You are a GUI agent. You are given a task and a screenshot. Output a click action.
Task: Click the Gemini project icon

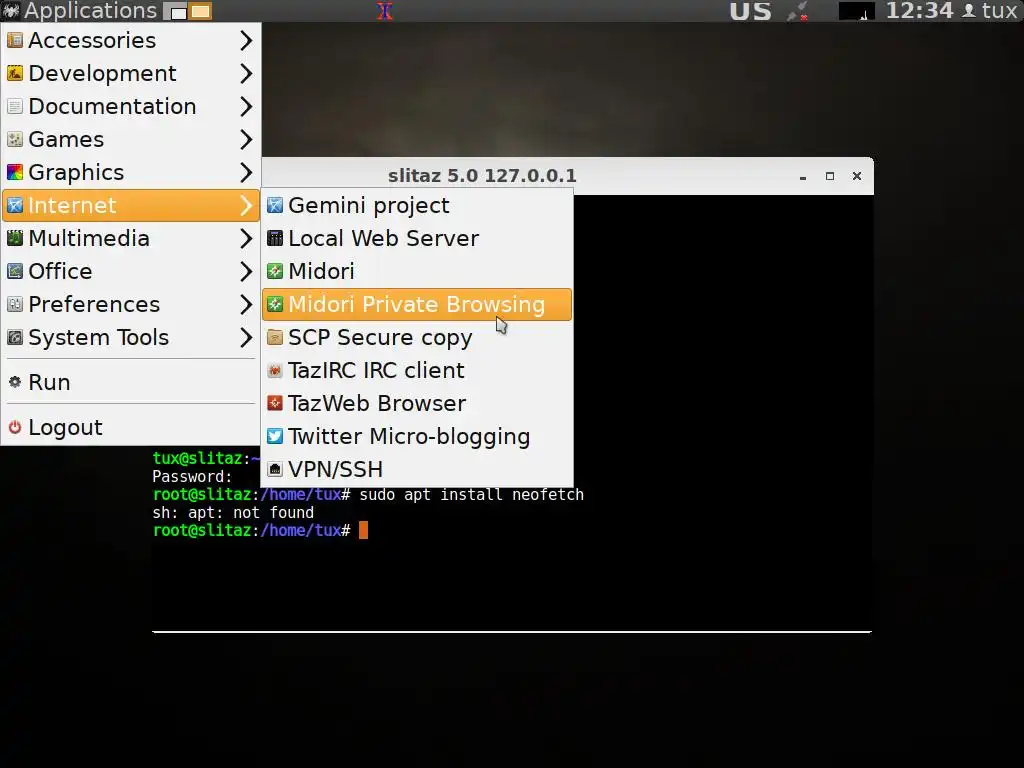[275, 205]
